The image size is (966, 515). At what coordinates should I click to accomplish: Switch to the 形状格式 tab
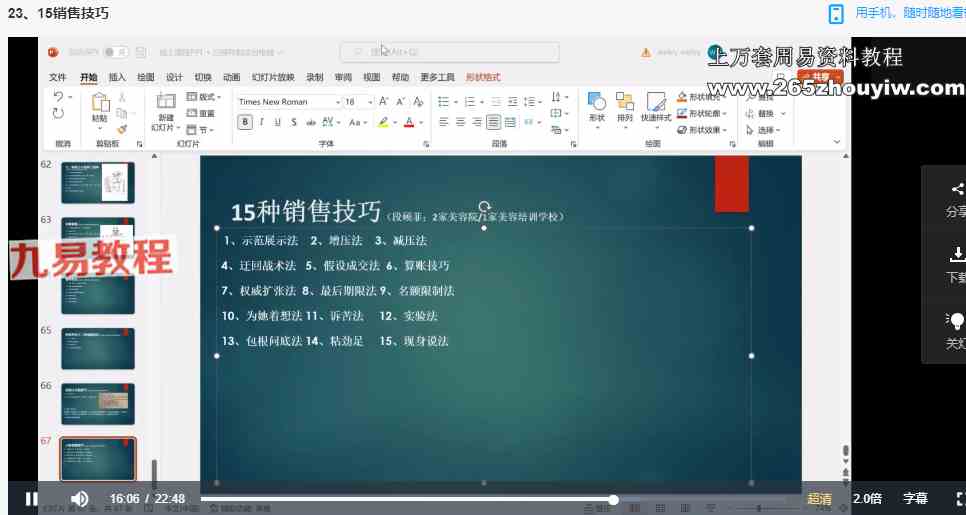point(483,77)
